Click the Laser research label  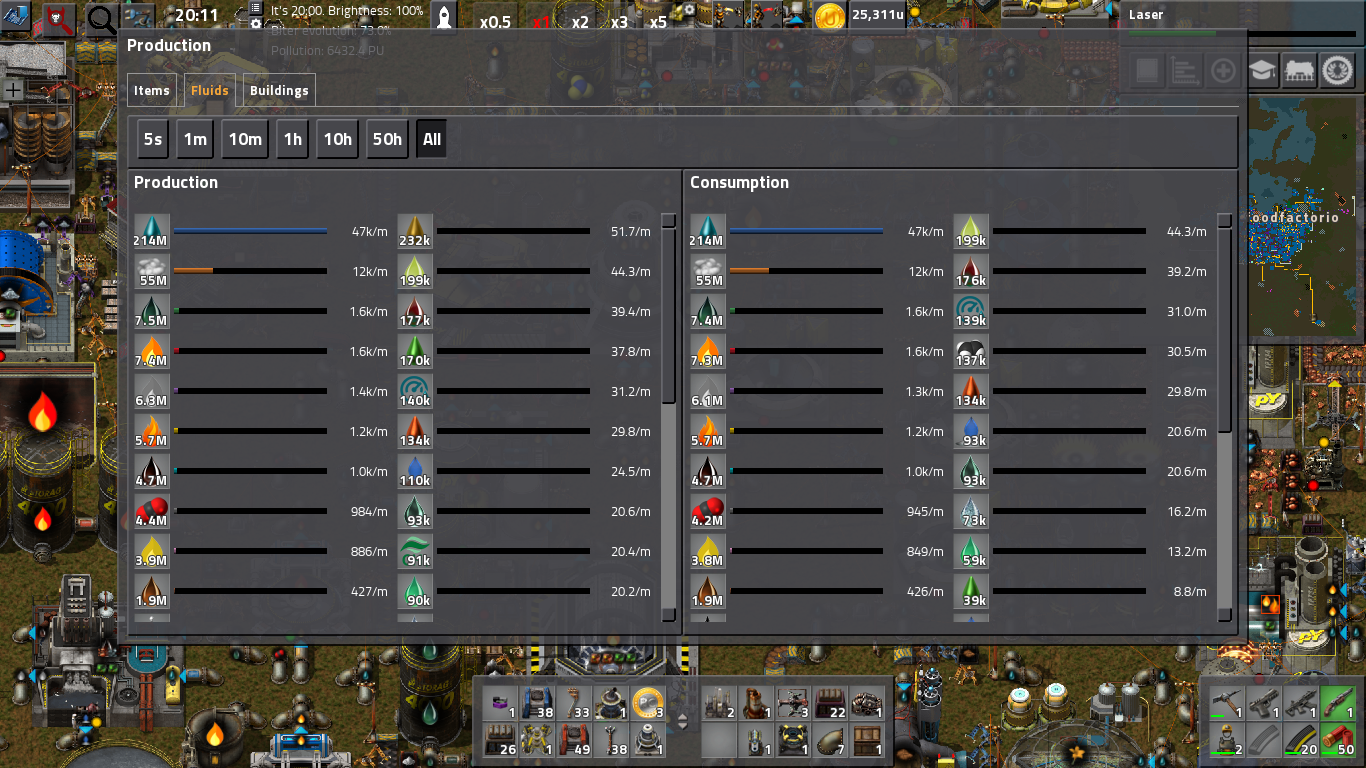click(1146, 15)
